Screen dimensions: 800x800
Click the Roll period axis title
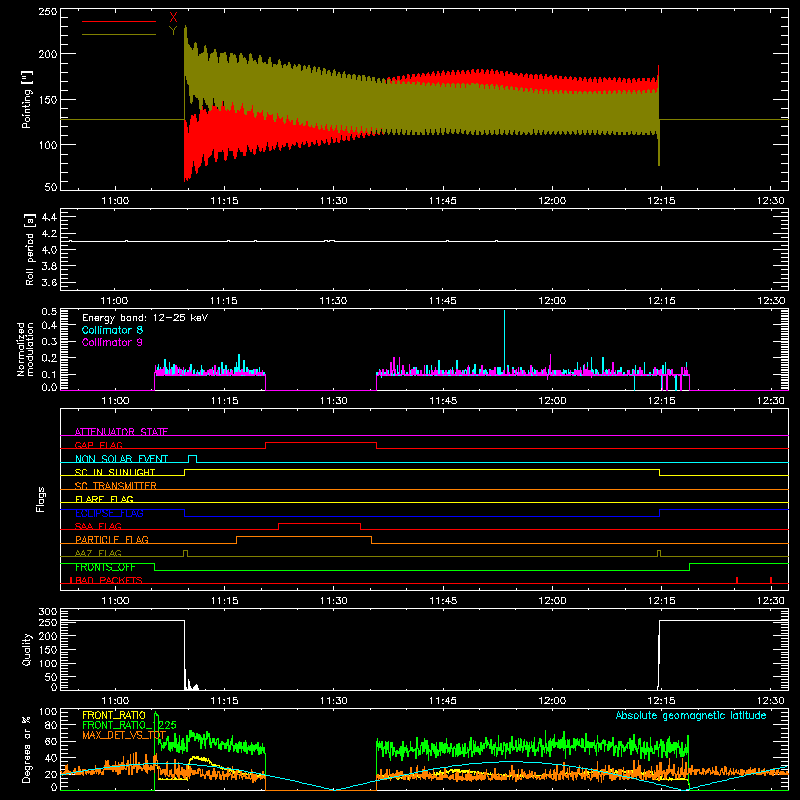tap(30, 249)
